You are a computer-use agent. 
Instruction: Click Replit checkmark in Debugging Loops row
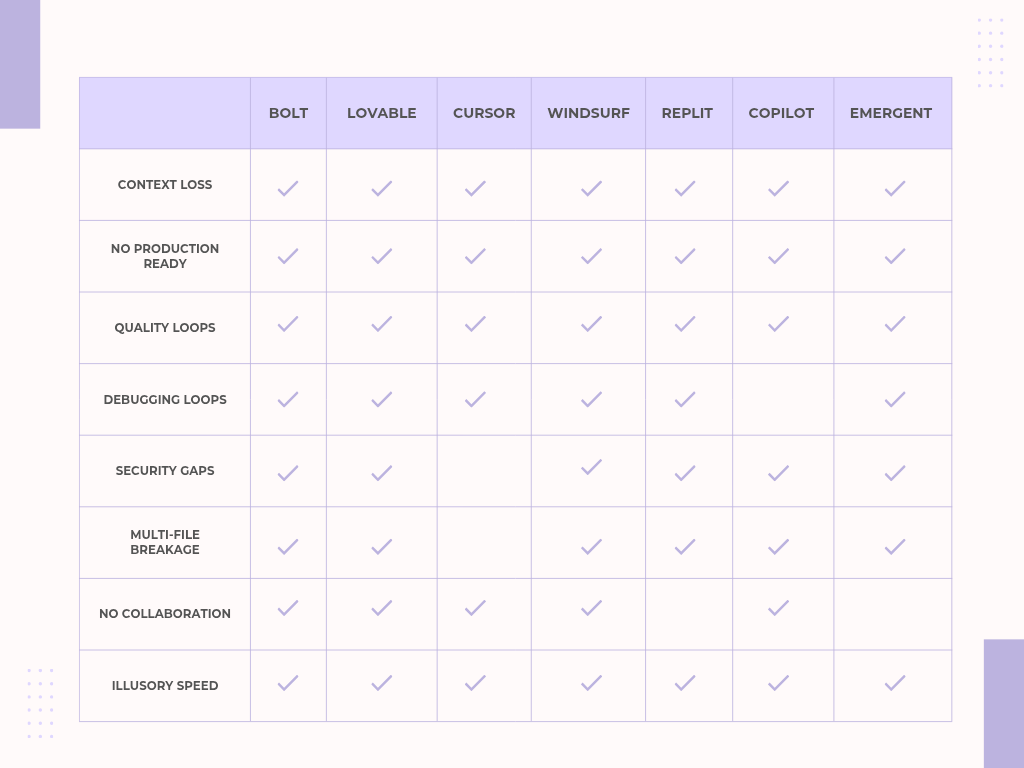coord(685,399)
